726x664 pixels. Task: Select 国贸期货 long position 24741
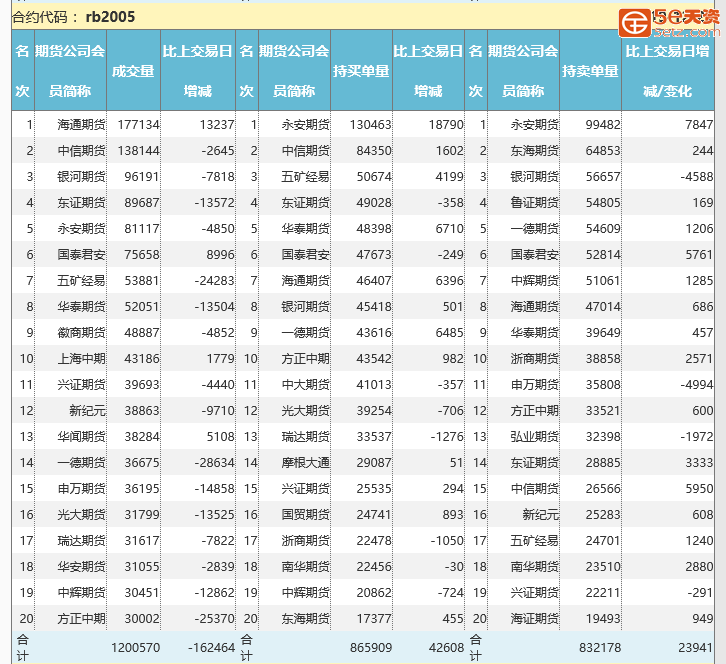tap(374, 514)
